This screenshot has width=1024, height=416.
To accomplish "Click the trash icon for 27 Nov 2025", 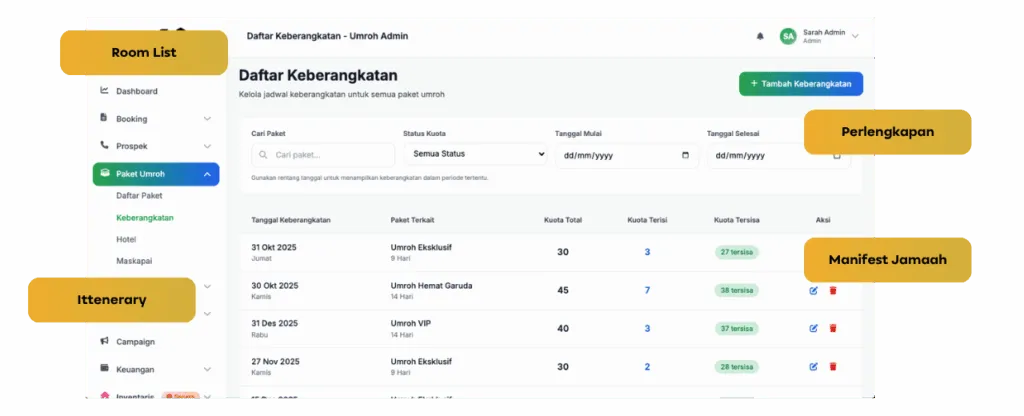I will tap(833, 367).
